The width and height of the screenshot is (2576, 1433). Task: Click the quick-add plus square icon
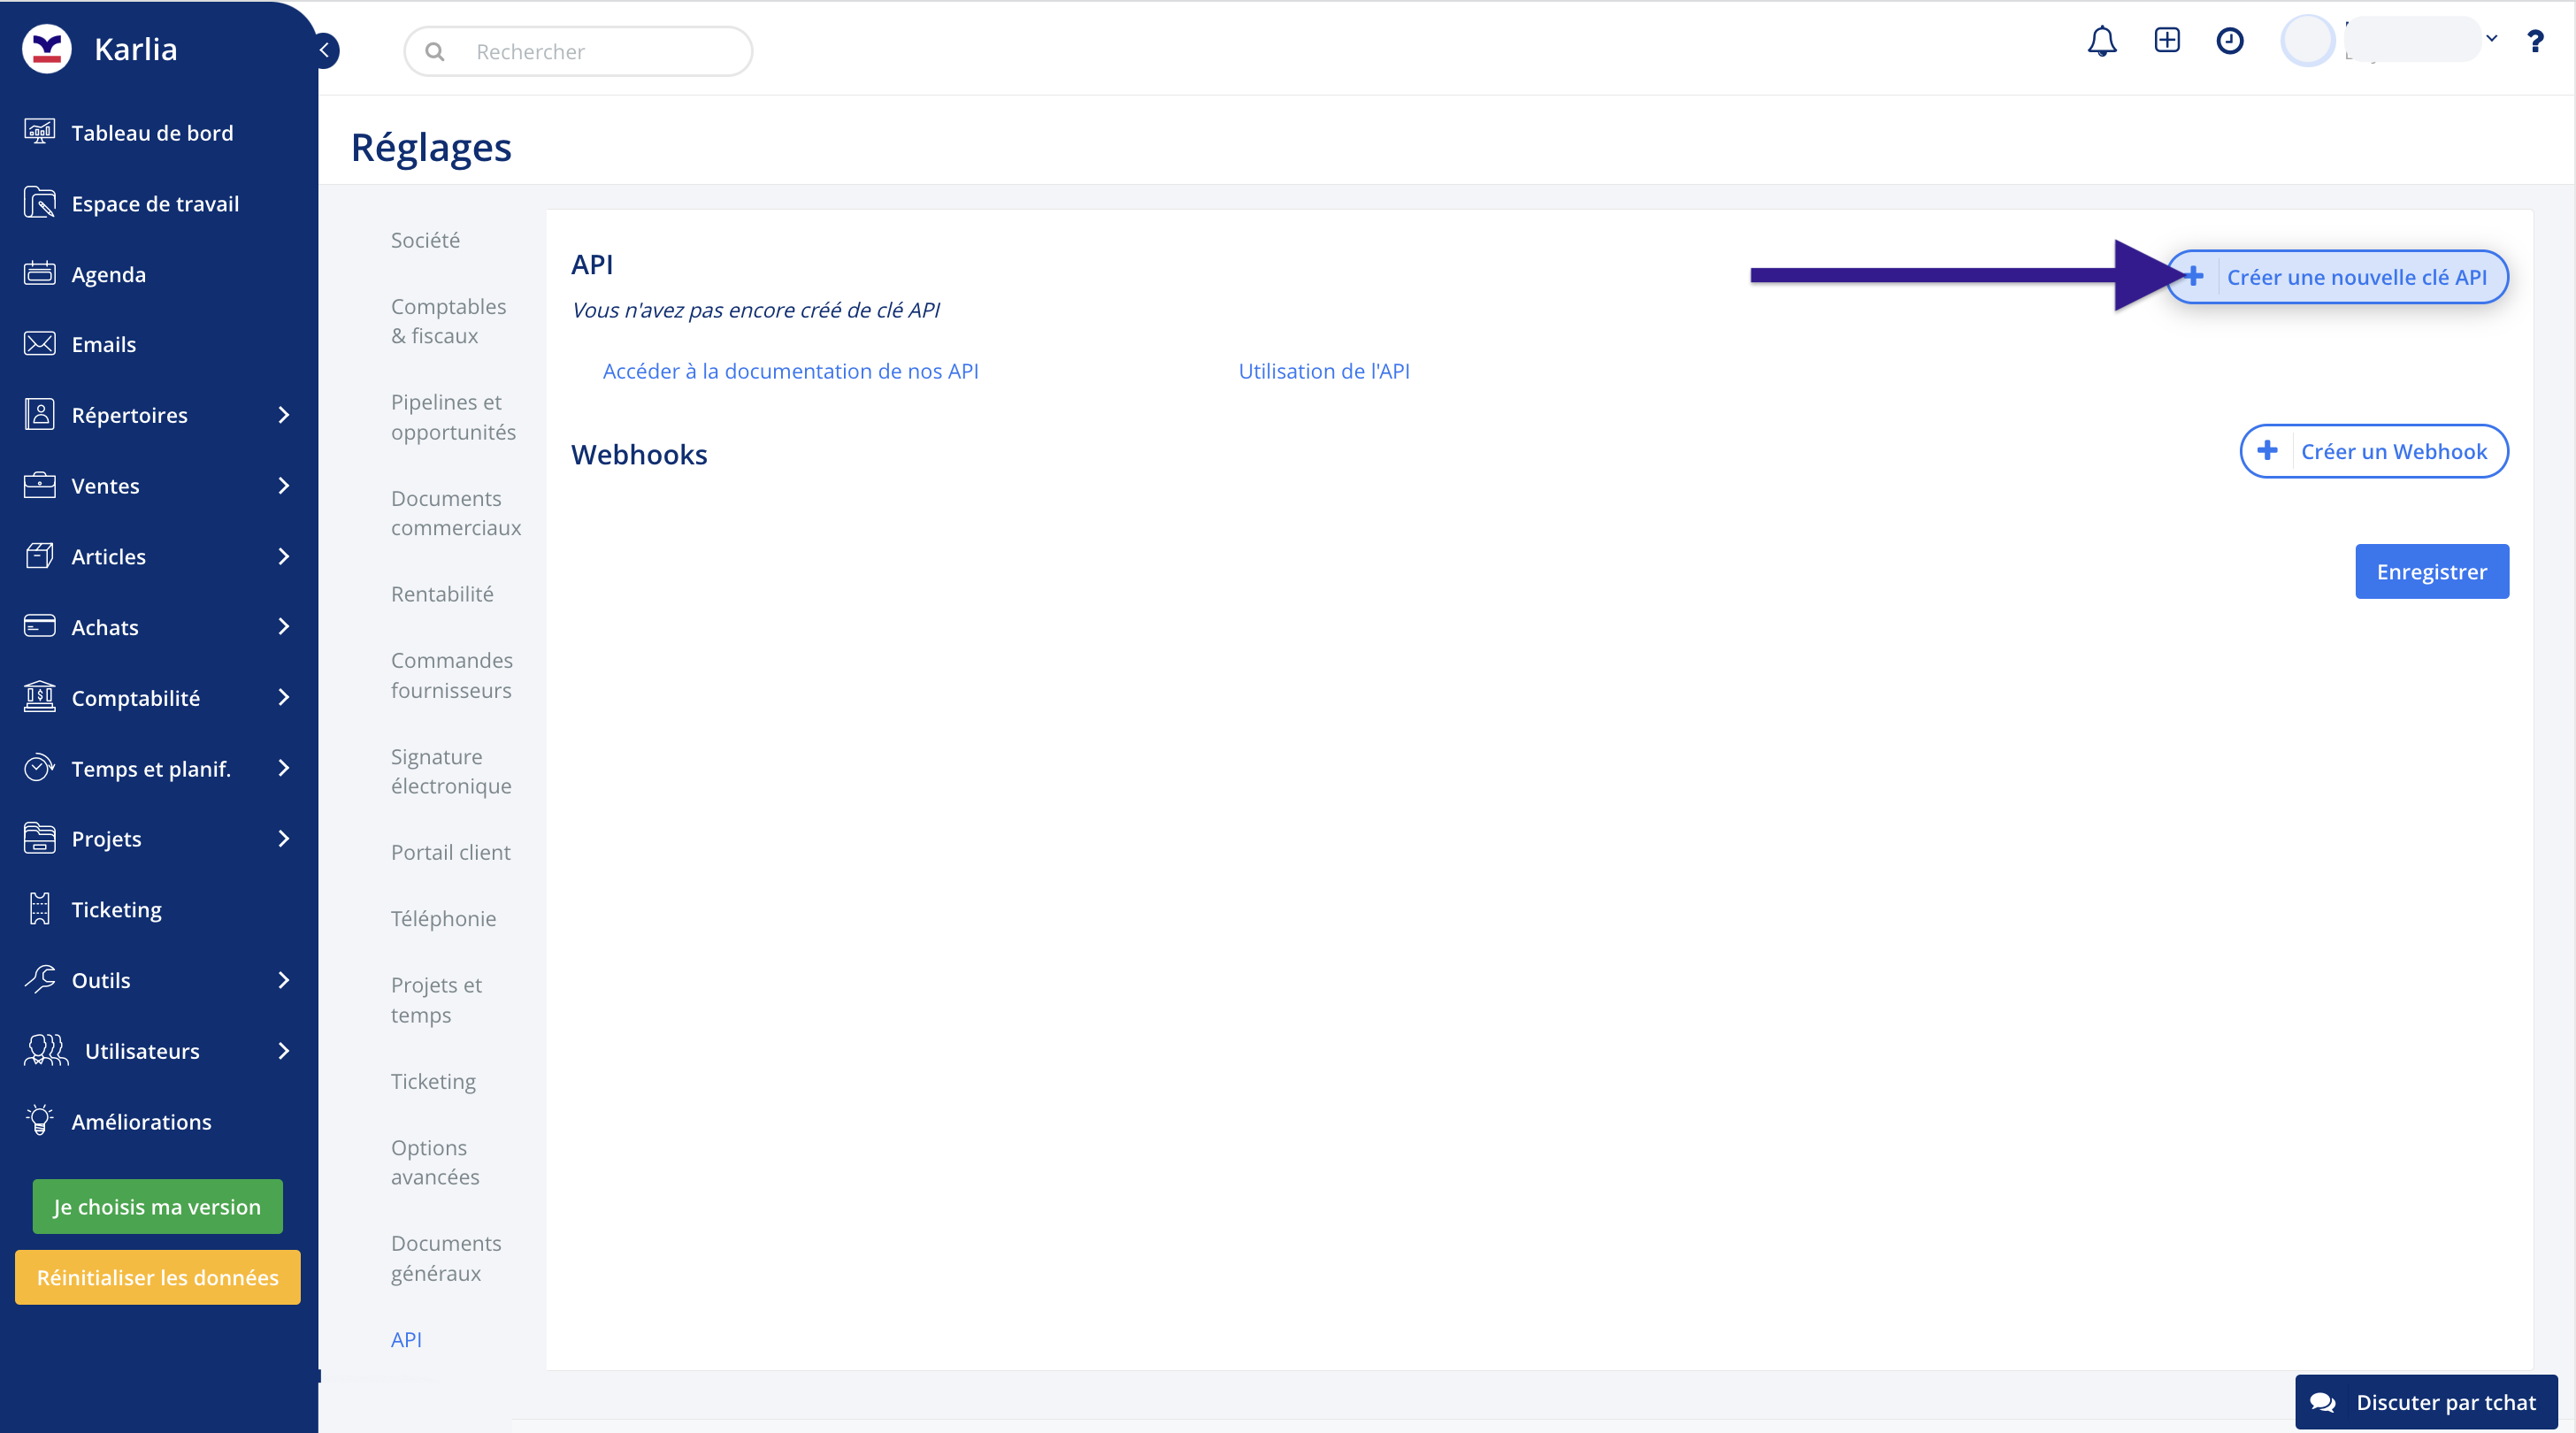click(2166, 41)
